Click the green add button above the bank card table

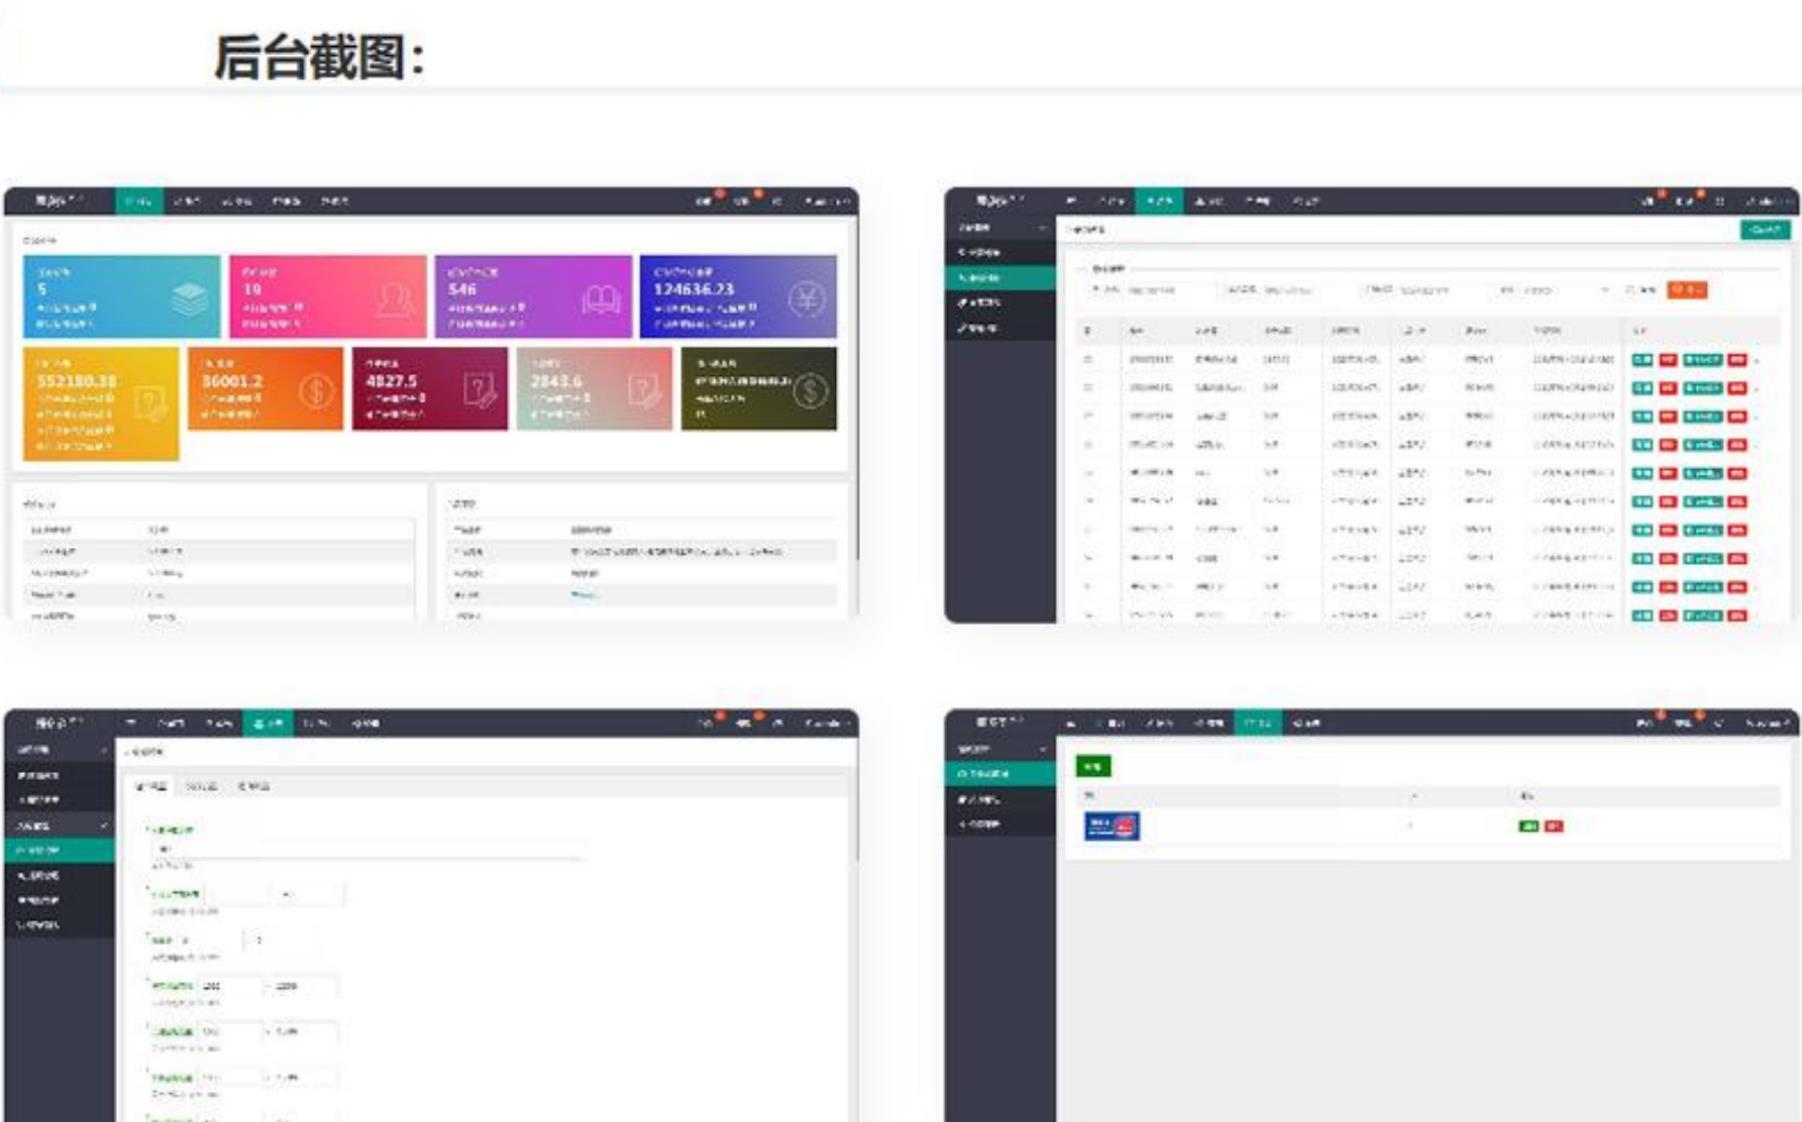[x=1095, y=765]
